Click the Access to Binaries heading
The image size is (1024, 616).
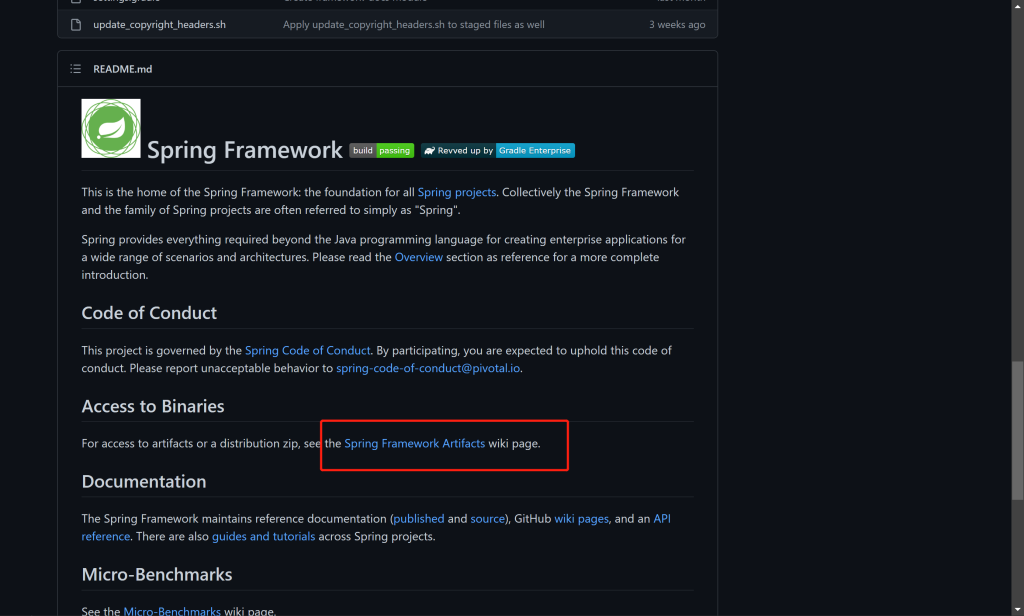point(153,406)
